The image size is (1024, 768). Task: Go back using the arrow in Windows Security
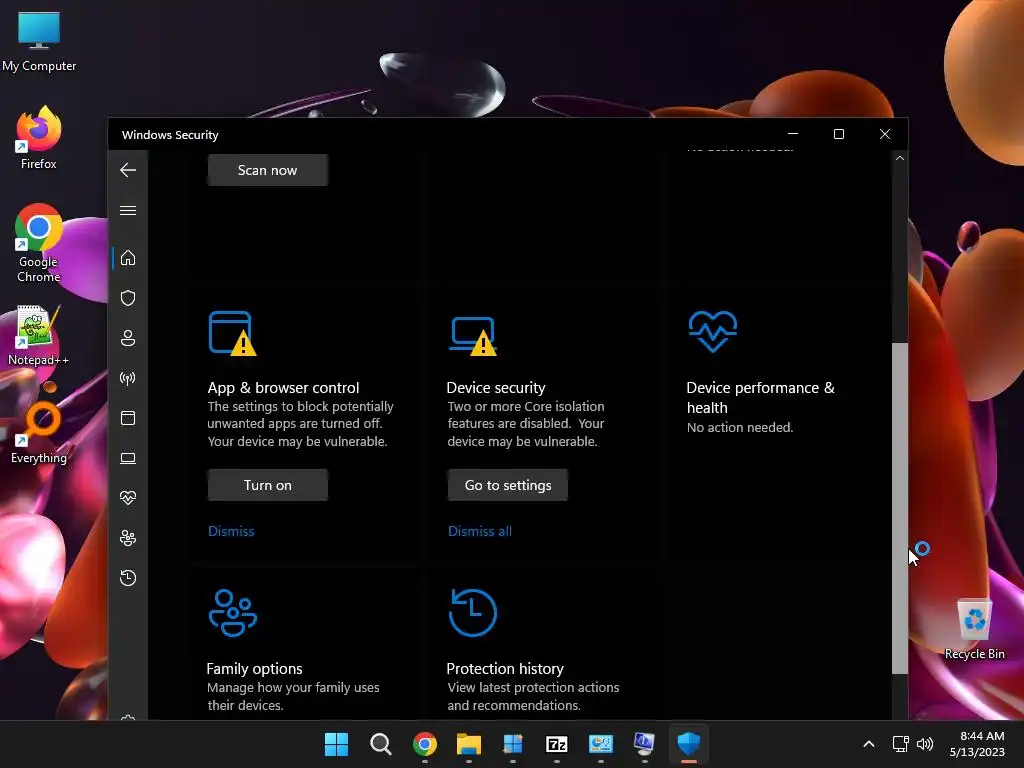[128, 170]
